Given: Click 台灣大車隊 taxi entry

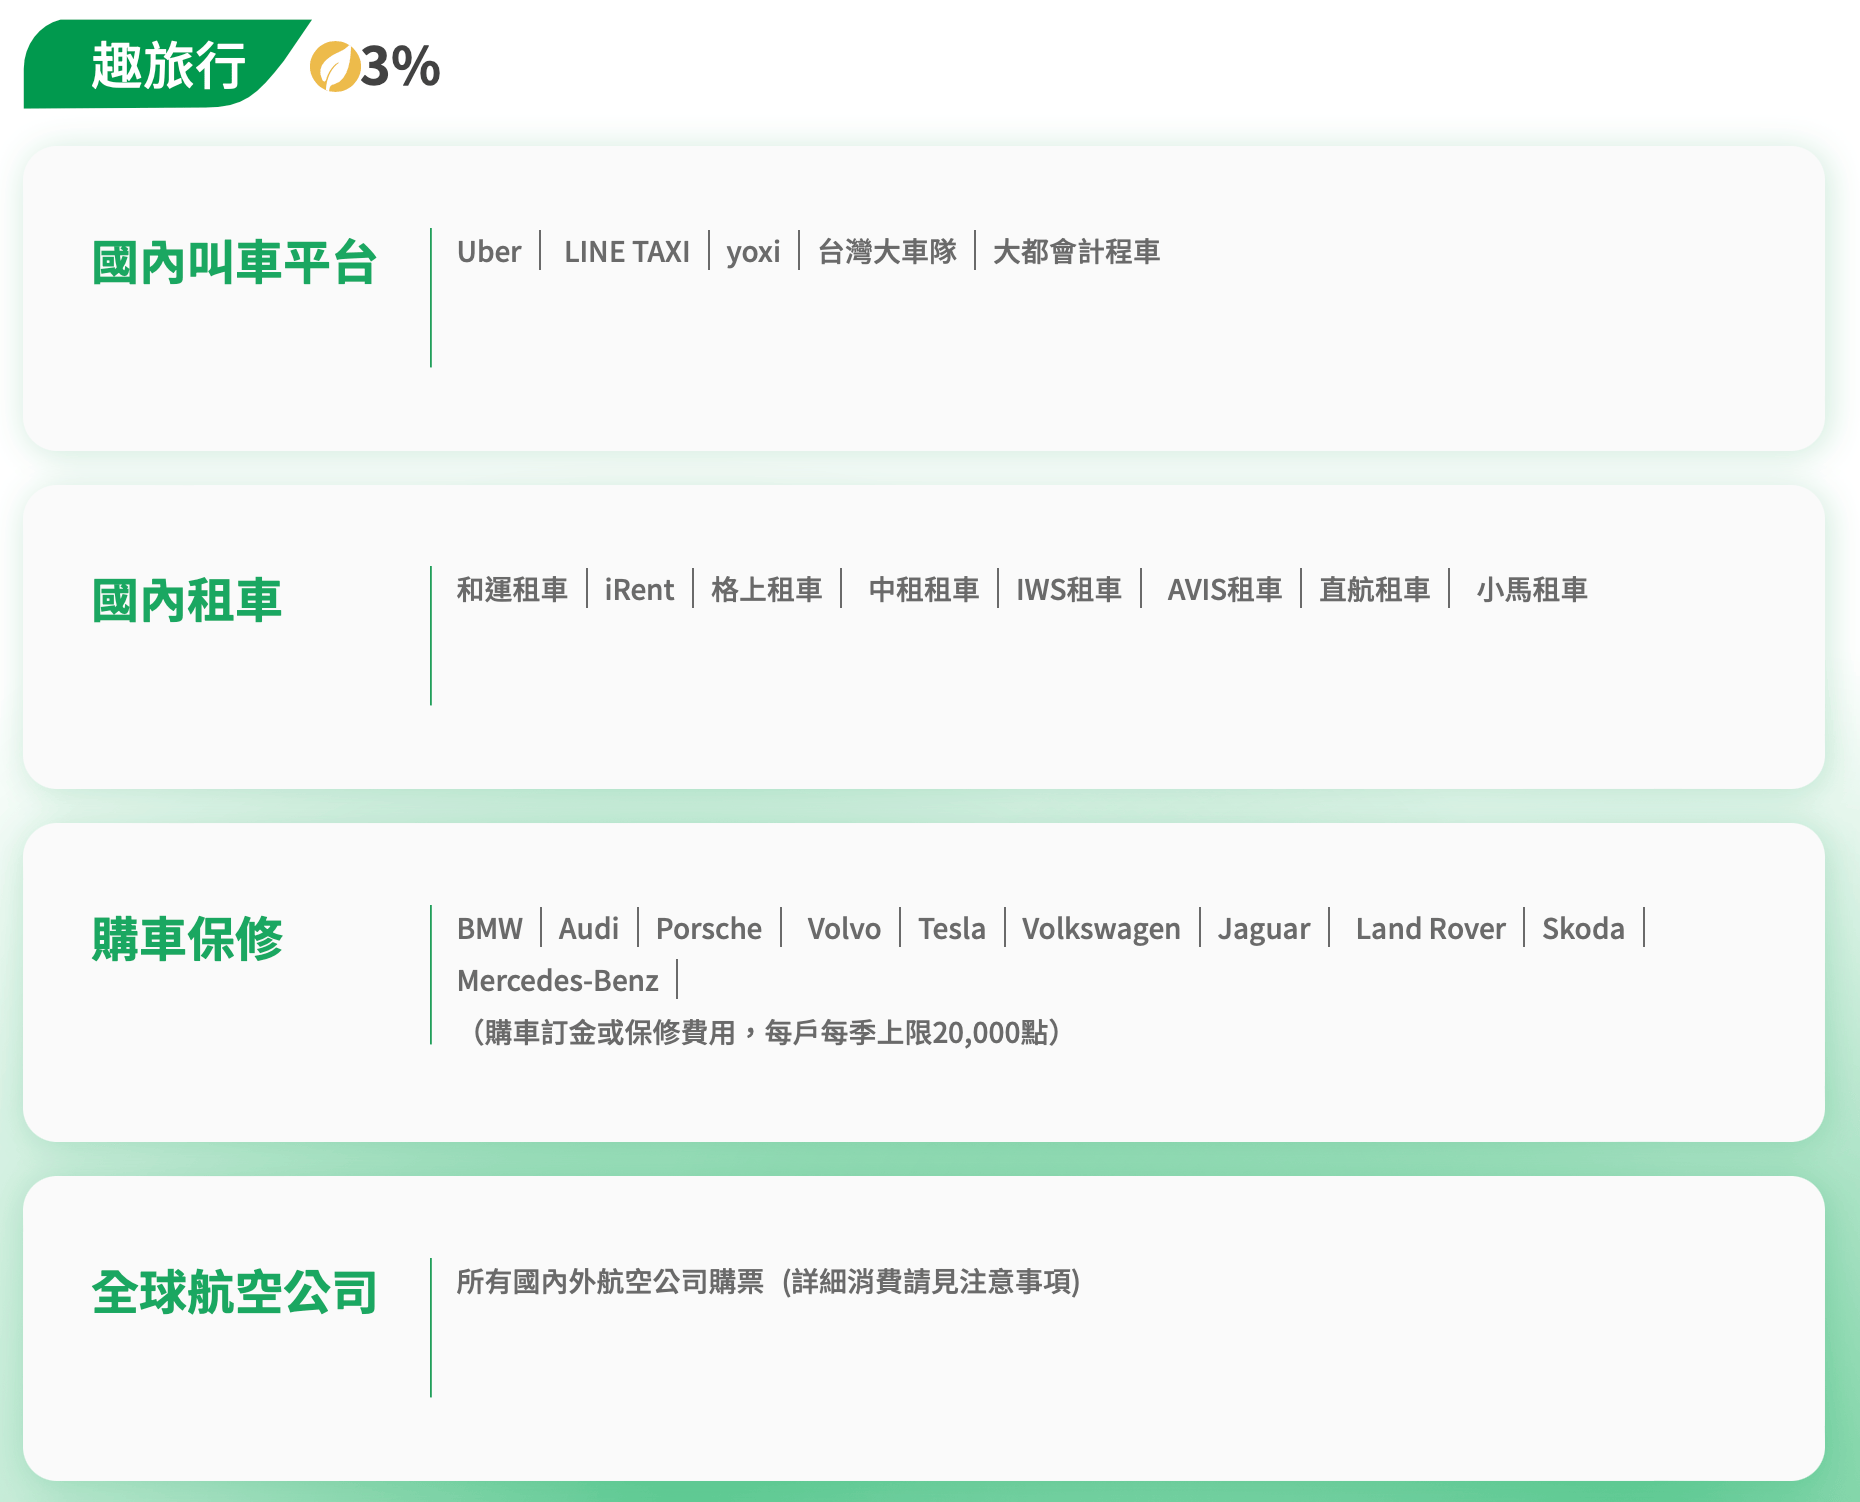Looking at the screenshot, I should 887,252.
